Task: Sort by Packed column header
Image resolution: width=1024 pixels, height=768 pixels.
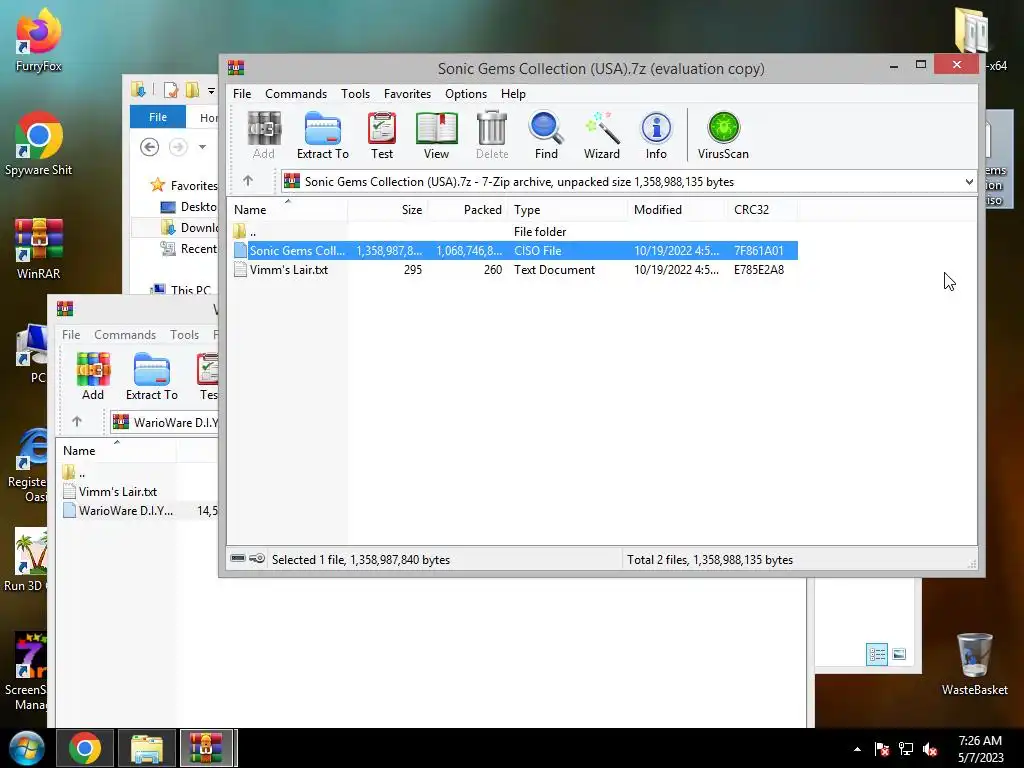Action: [468, 210]
